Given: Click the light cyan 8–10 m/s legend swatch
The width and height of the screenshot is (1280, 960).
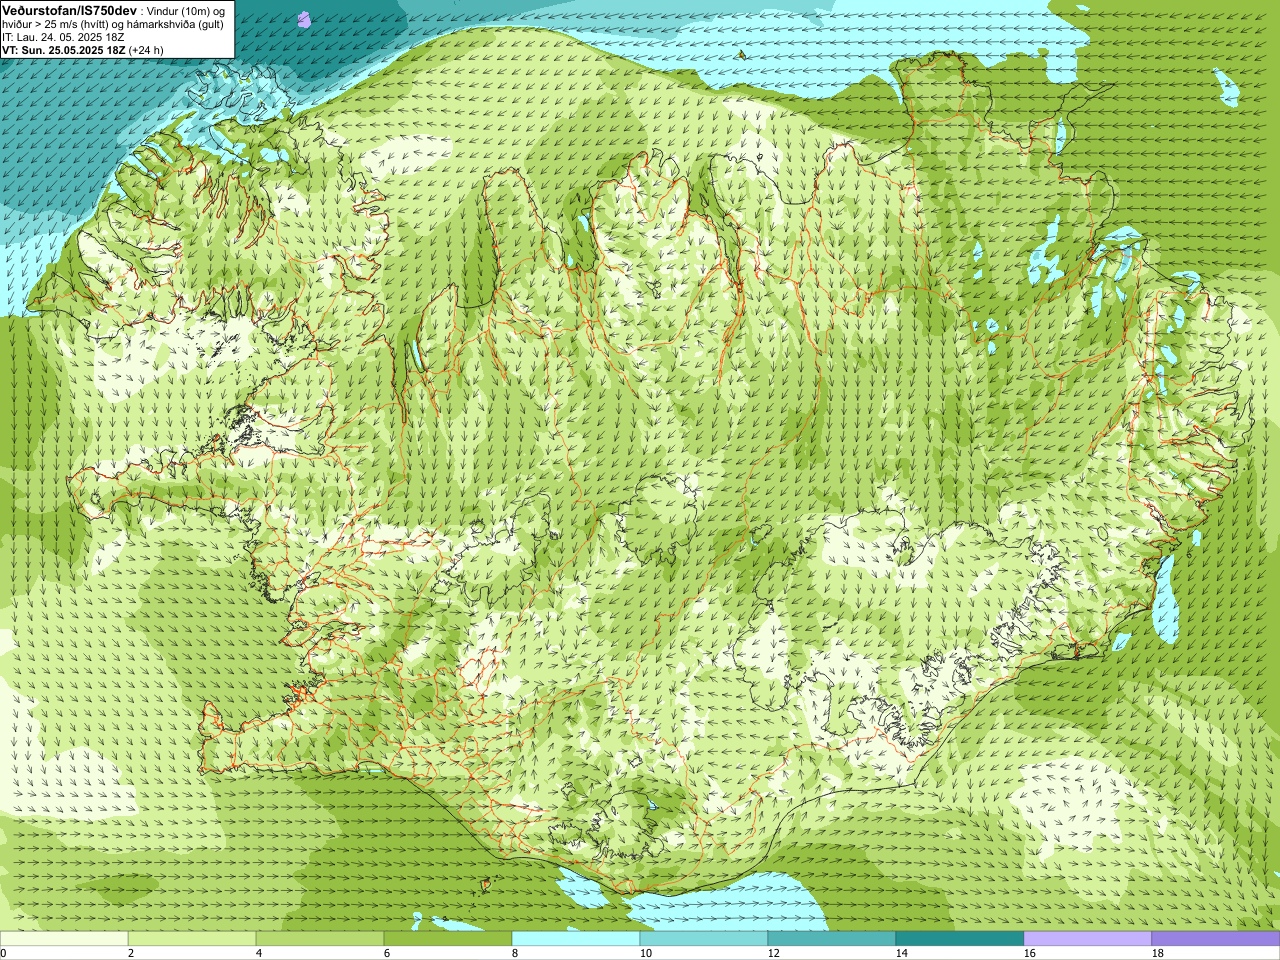Looking at the screenshot, I should click(x=576, y=939).
